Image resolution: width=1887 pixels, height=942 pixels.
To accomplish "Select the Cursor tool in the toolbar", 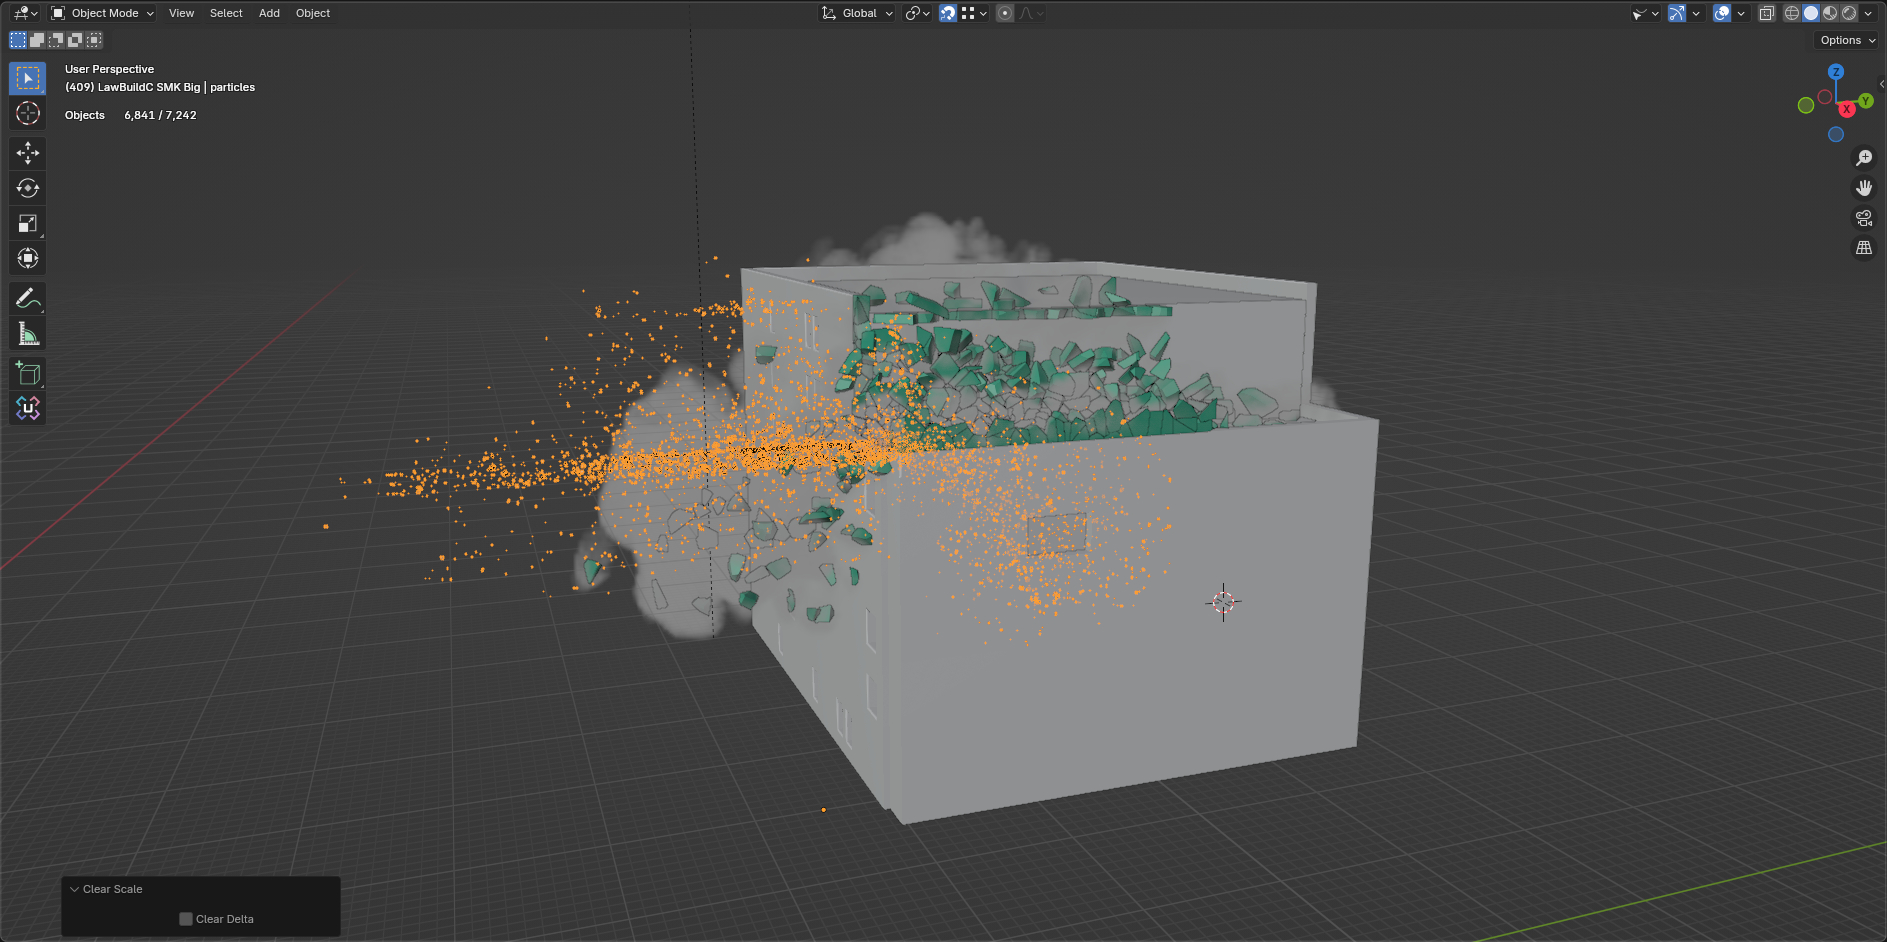I will [x=28, y=113].
